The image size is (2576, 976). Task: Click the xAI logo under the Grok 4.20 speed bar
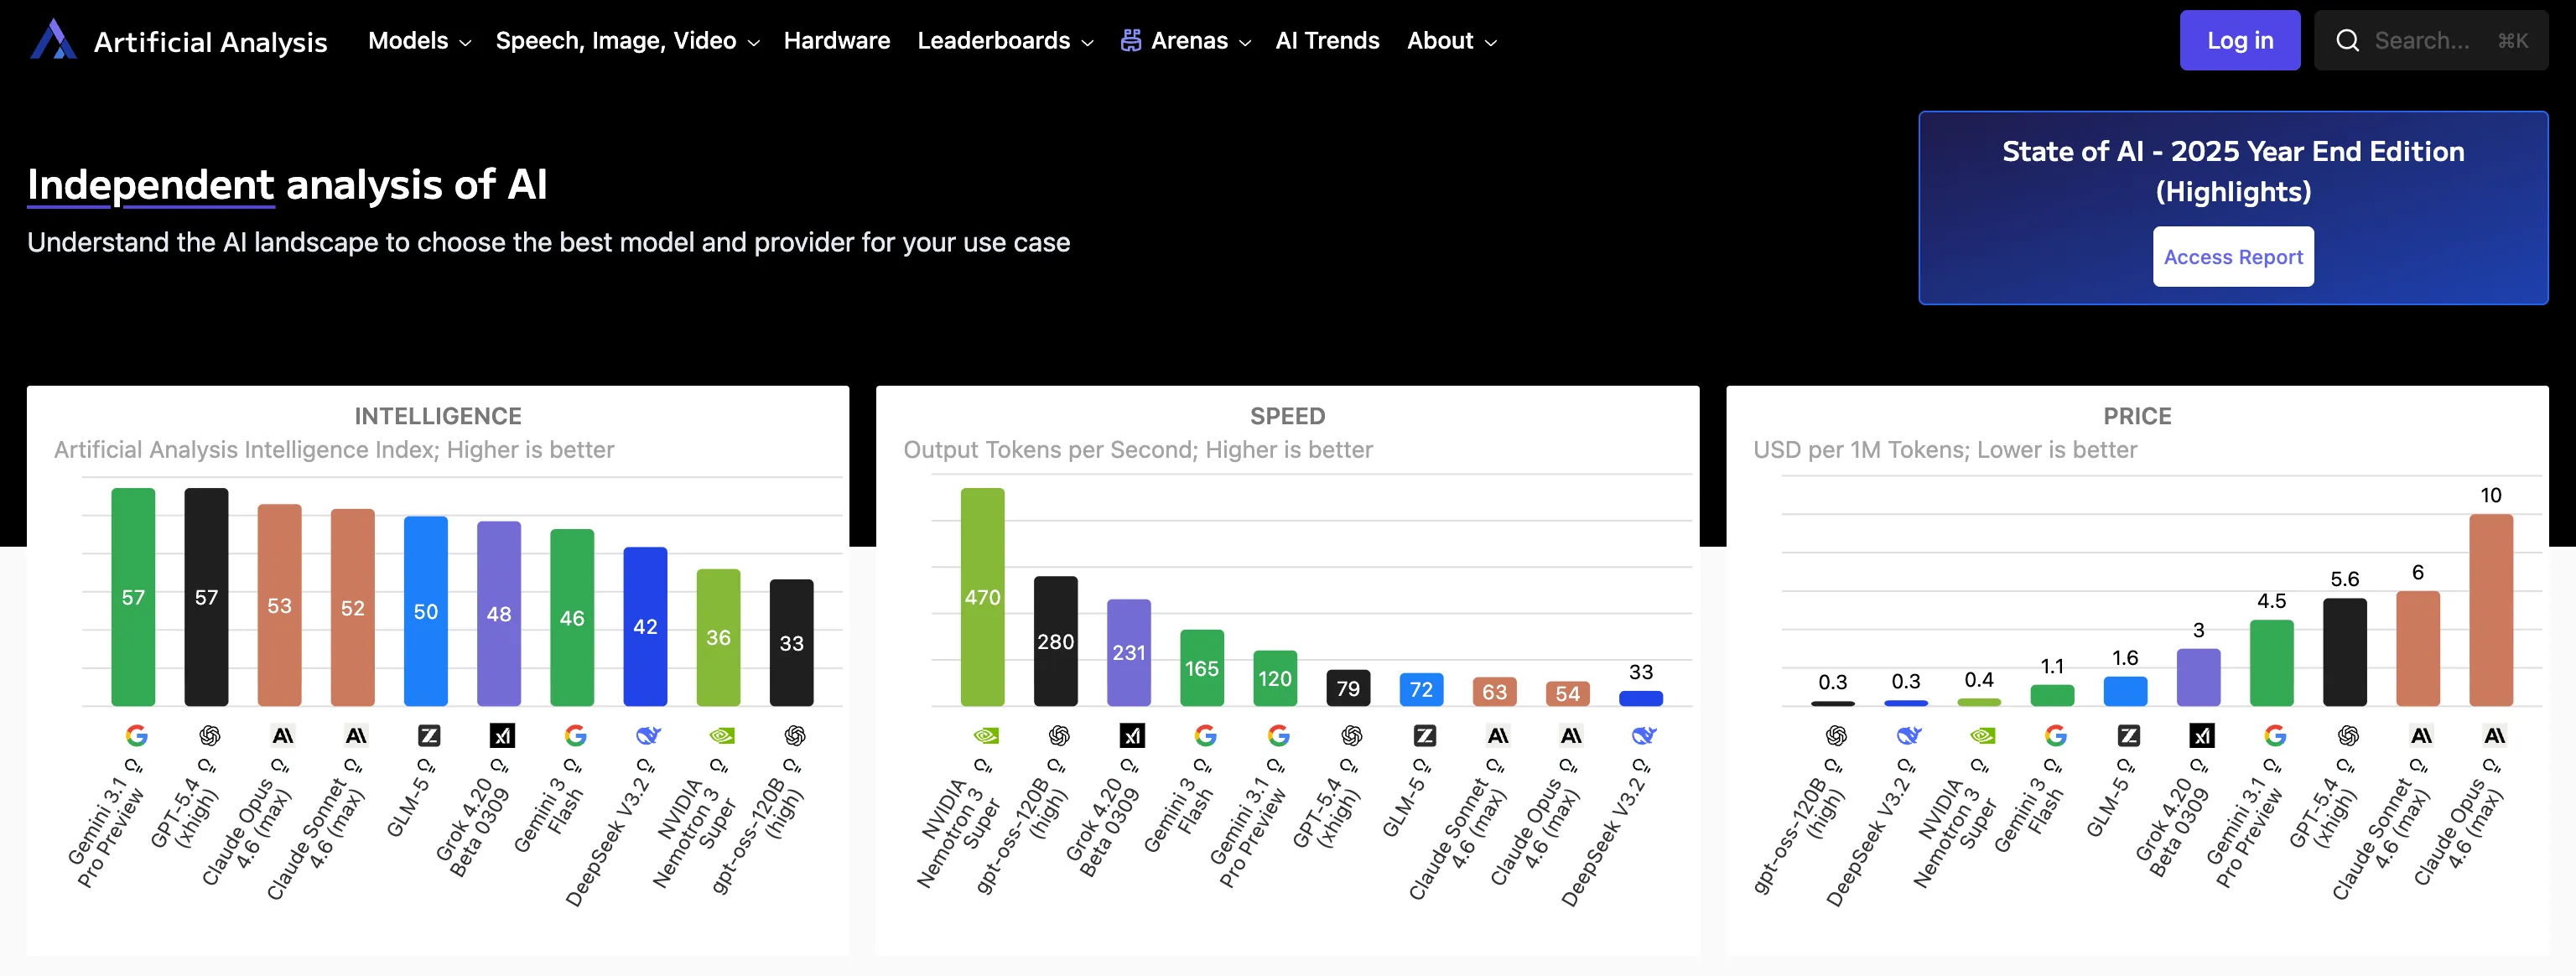1132,736
